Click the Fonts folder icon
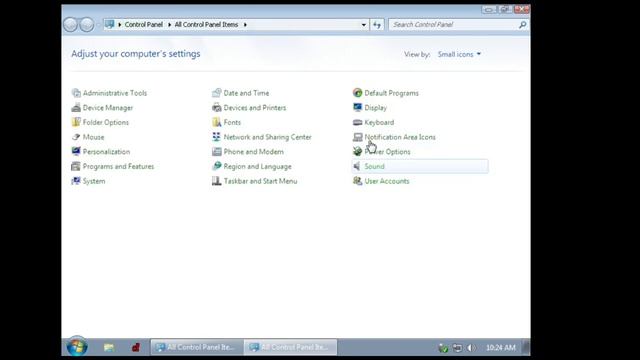The image size is (640, 360). click(217, 122)
